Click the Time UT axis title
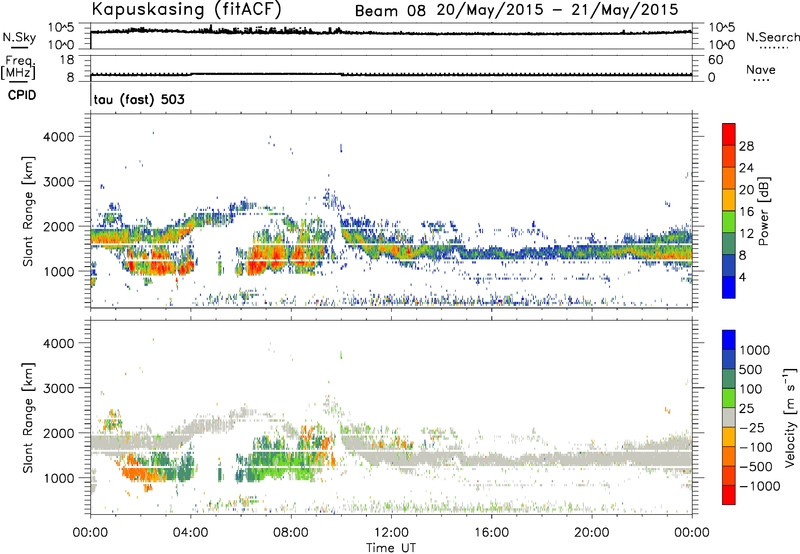This screenshot has width=800, height=554. coord(391,548)
